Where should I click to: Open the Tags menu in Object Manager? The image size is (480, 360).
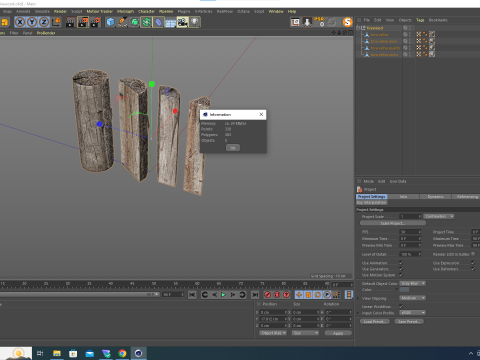click(420, 20)
